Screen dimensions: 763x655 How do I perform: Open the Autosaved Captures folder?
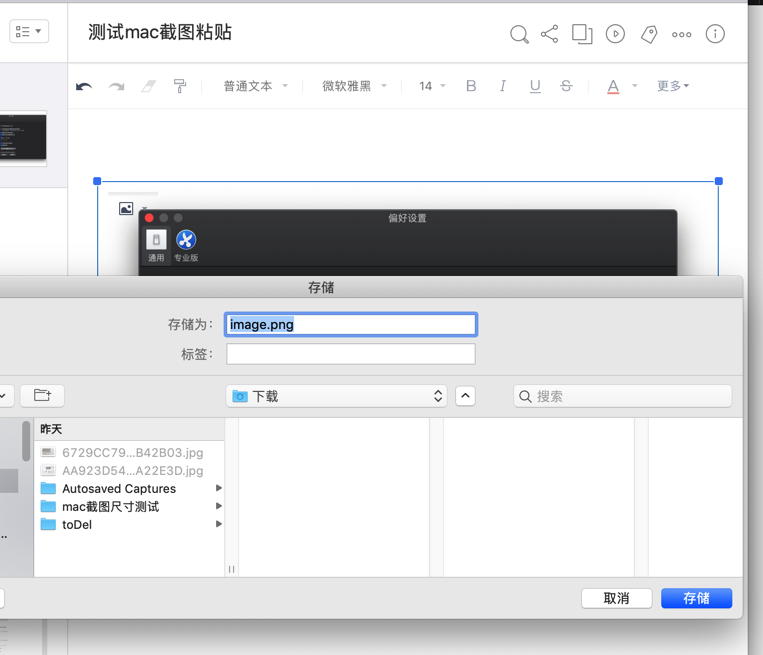coord(129,489)
